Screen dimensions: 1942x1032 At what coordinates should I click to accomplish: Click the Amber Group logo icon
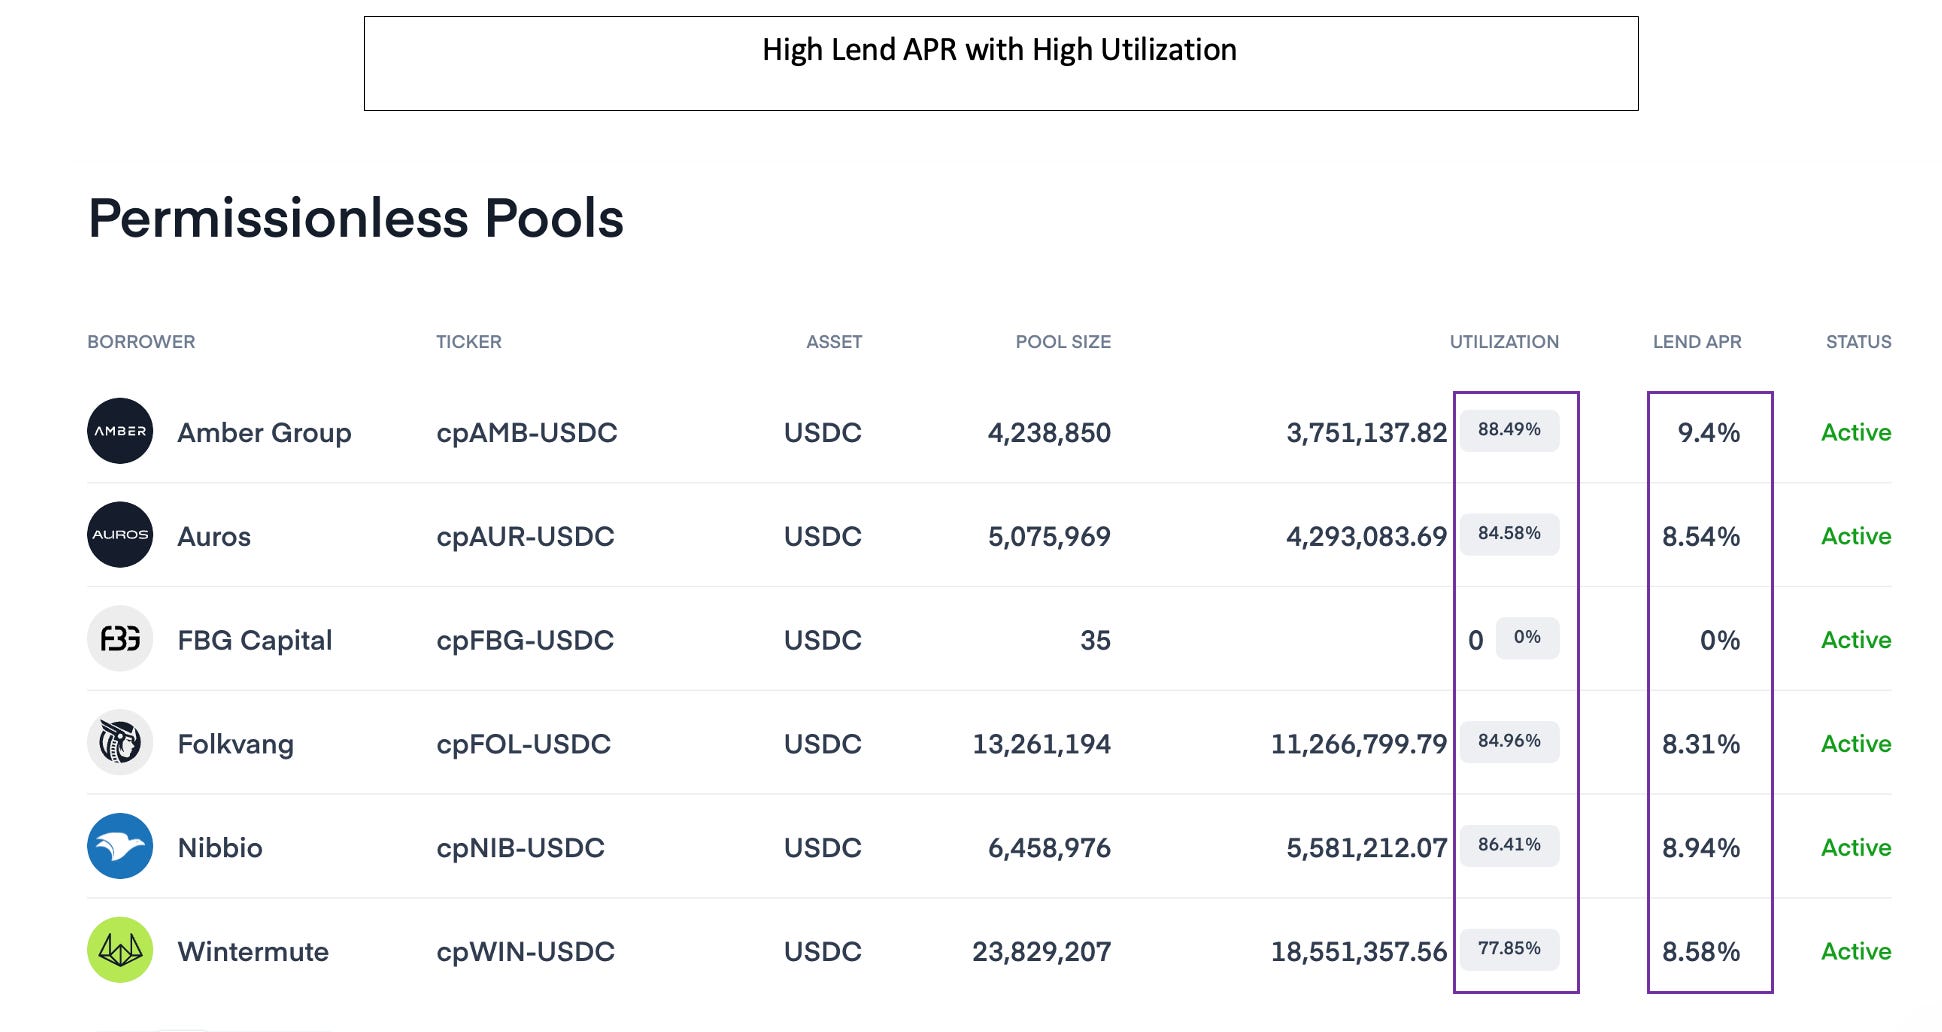point(120,431)
